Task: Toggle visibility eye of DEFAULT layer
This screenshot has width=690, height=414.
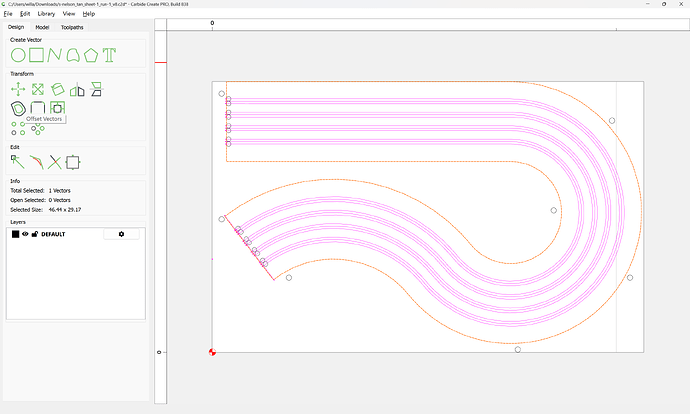Action: 25,234
